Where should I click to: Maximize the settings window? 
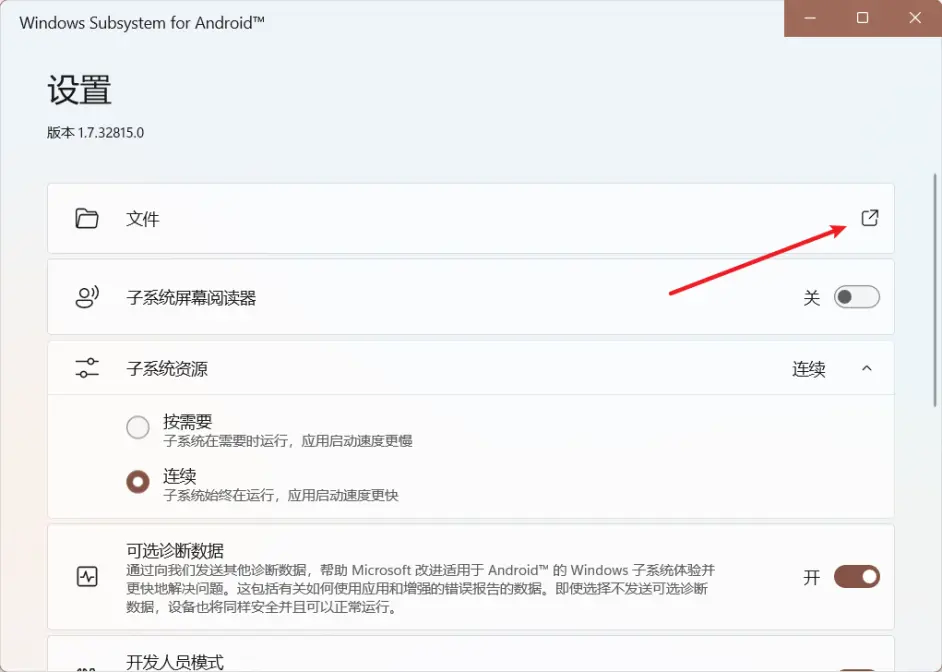(x=862, y=18)
